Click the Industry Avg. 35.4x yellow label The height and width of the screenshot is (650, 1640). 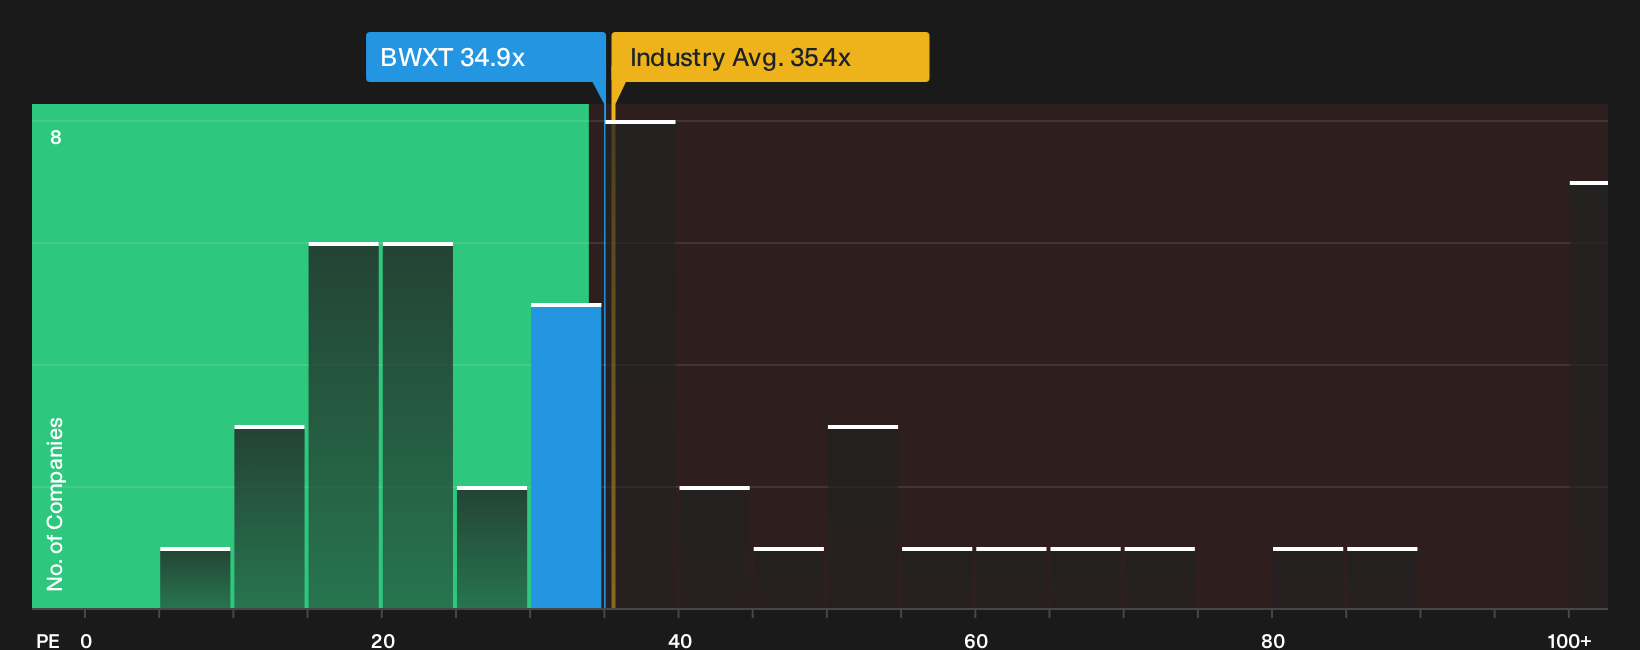click(x=770, y=57)
